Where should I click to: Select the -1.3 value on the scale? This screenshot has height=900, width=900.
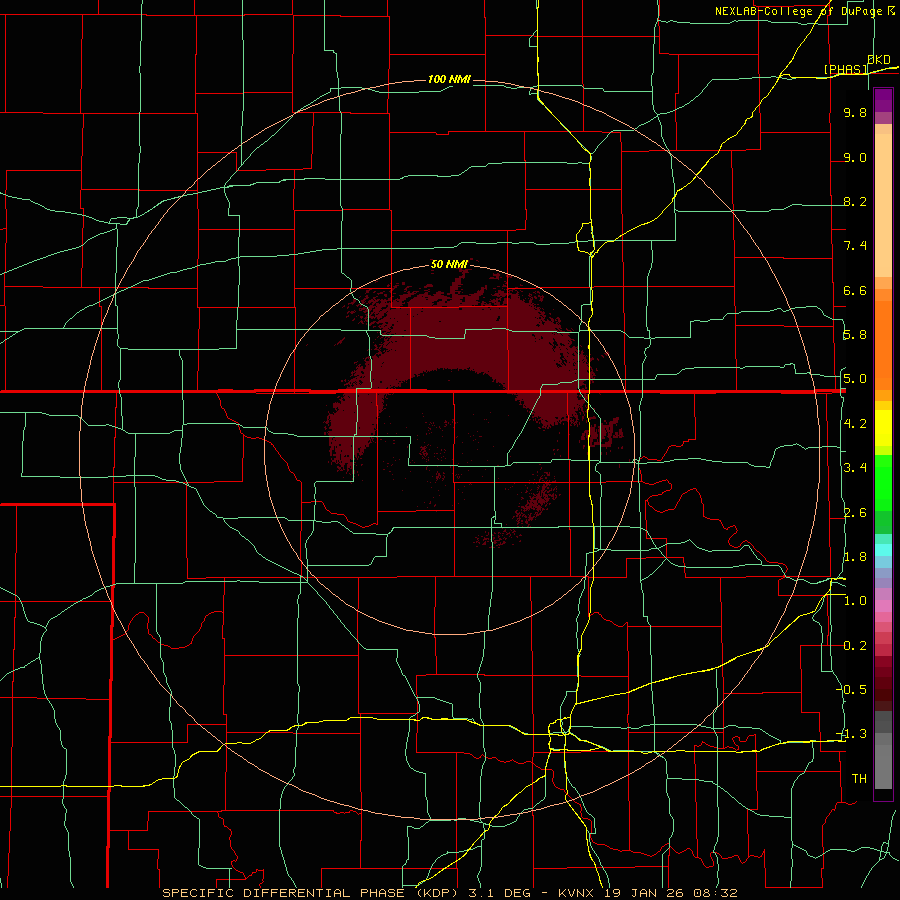click(x=852, y=734)
